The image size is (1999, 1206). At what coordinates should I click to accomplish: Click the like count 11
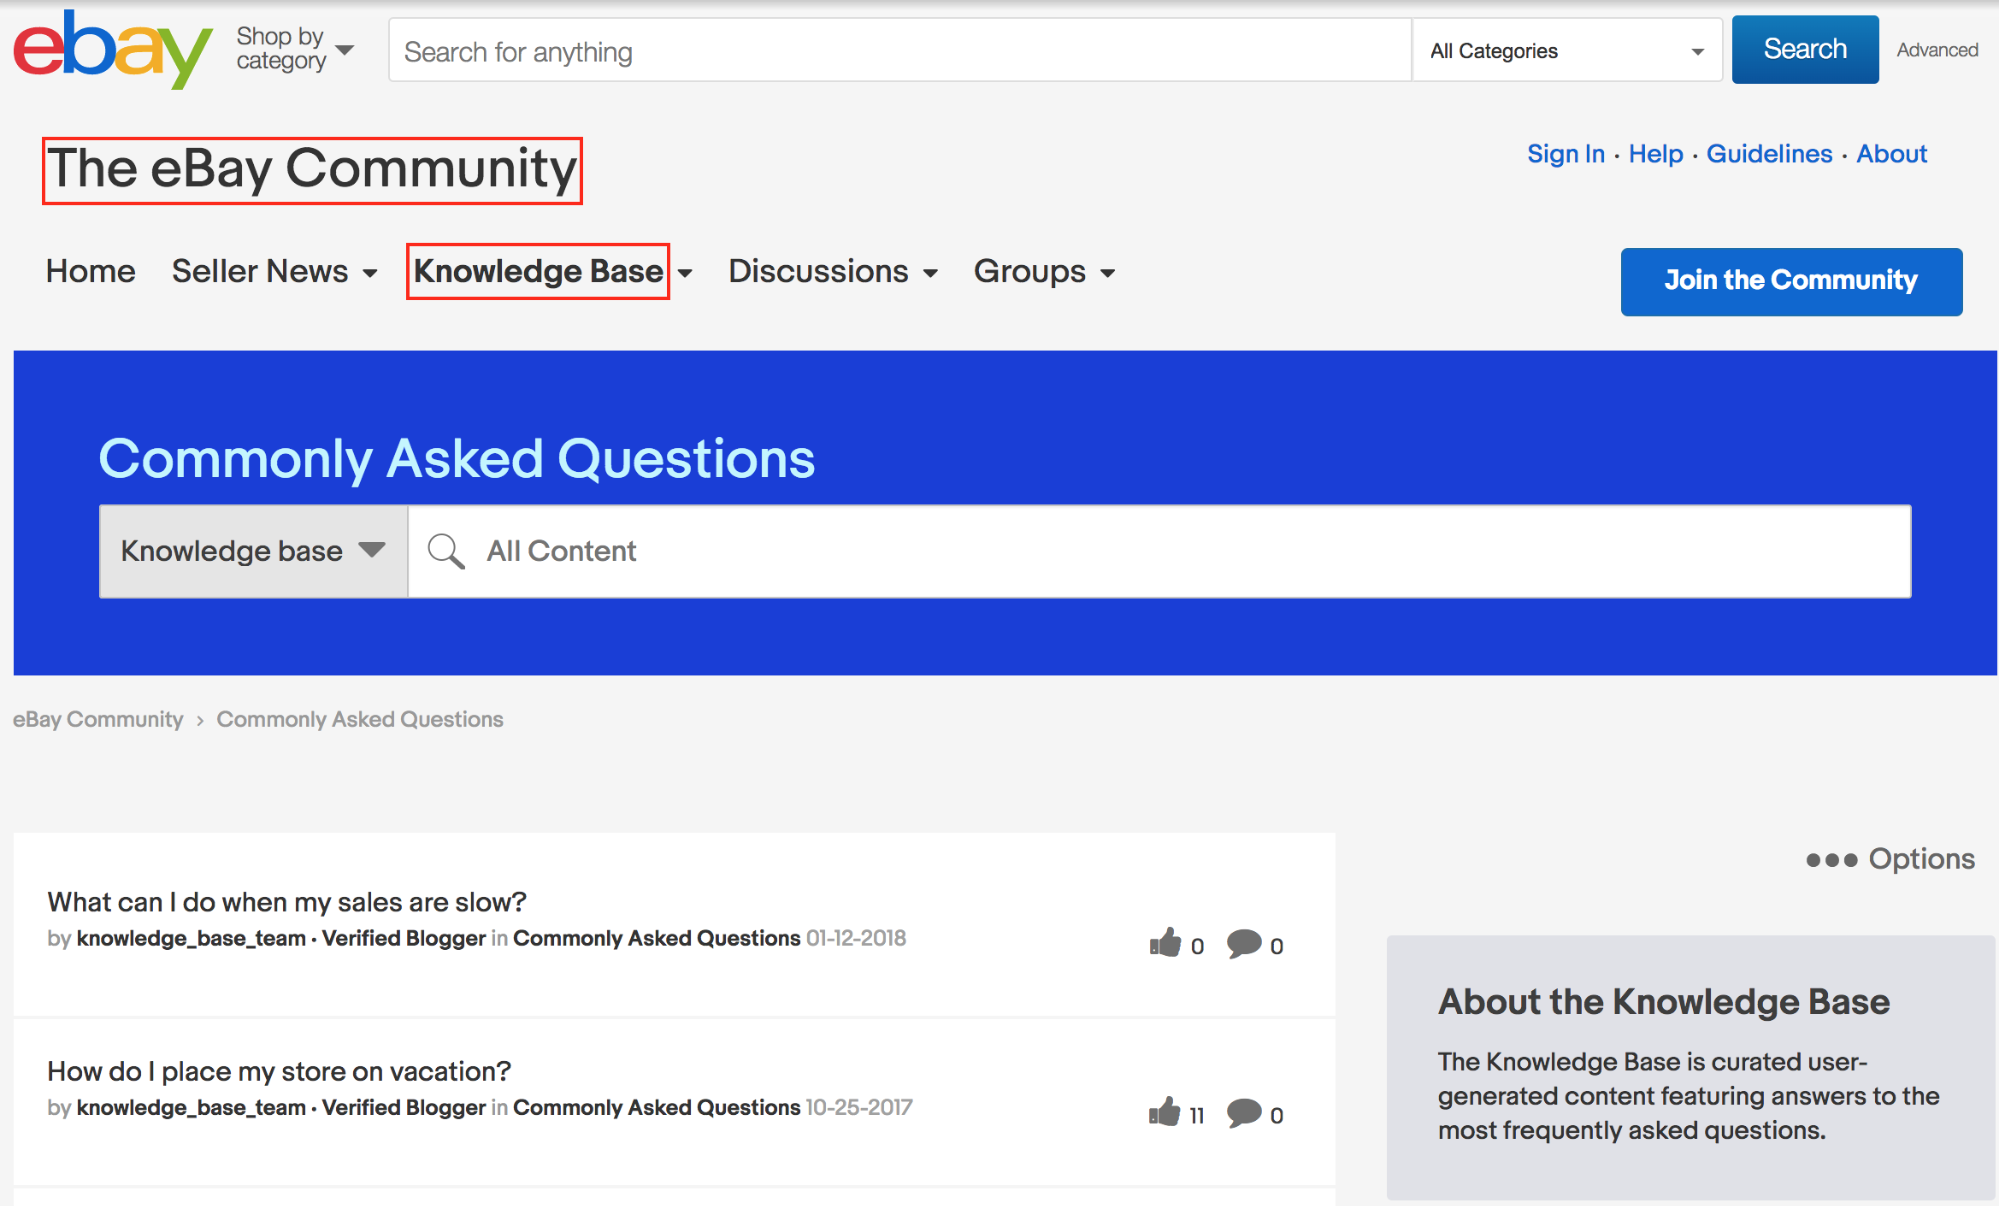tap(1197, 1116)
